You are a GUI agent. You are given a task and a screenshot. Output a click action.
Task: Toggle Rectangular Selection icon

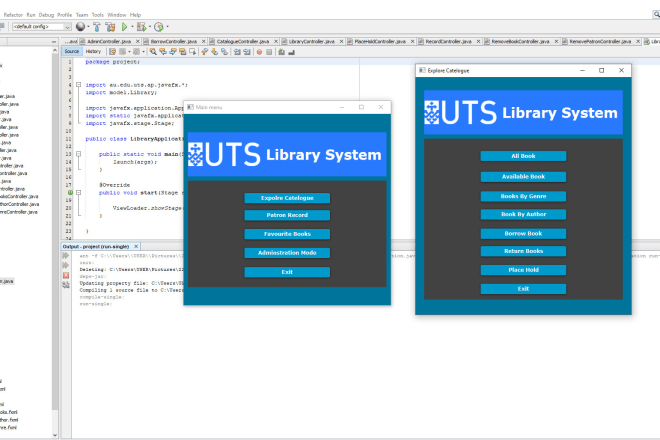click(193, 52)
